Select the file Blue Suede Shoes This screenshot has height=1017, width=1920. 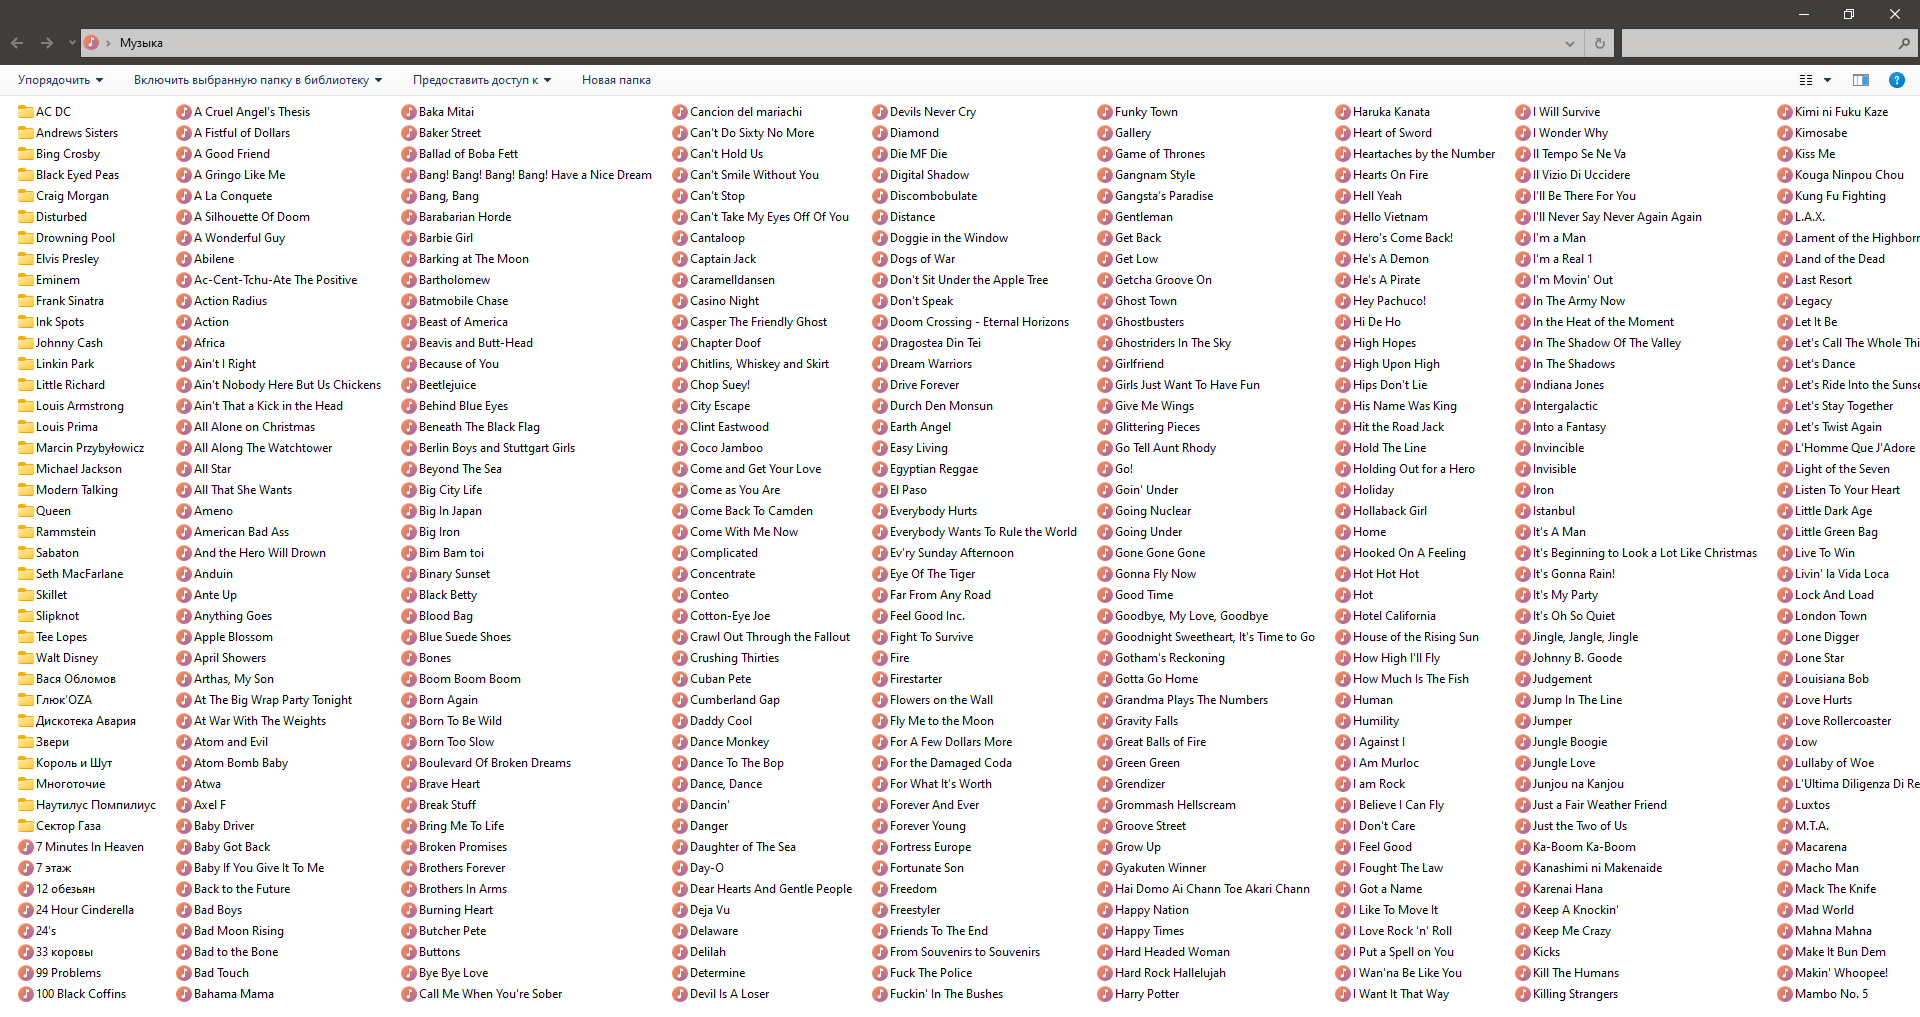click(456, 637)
